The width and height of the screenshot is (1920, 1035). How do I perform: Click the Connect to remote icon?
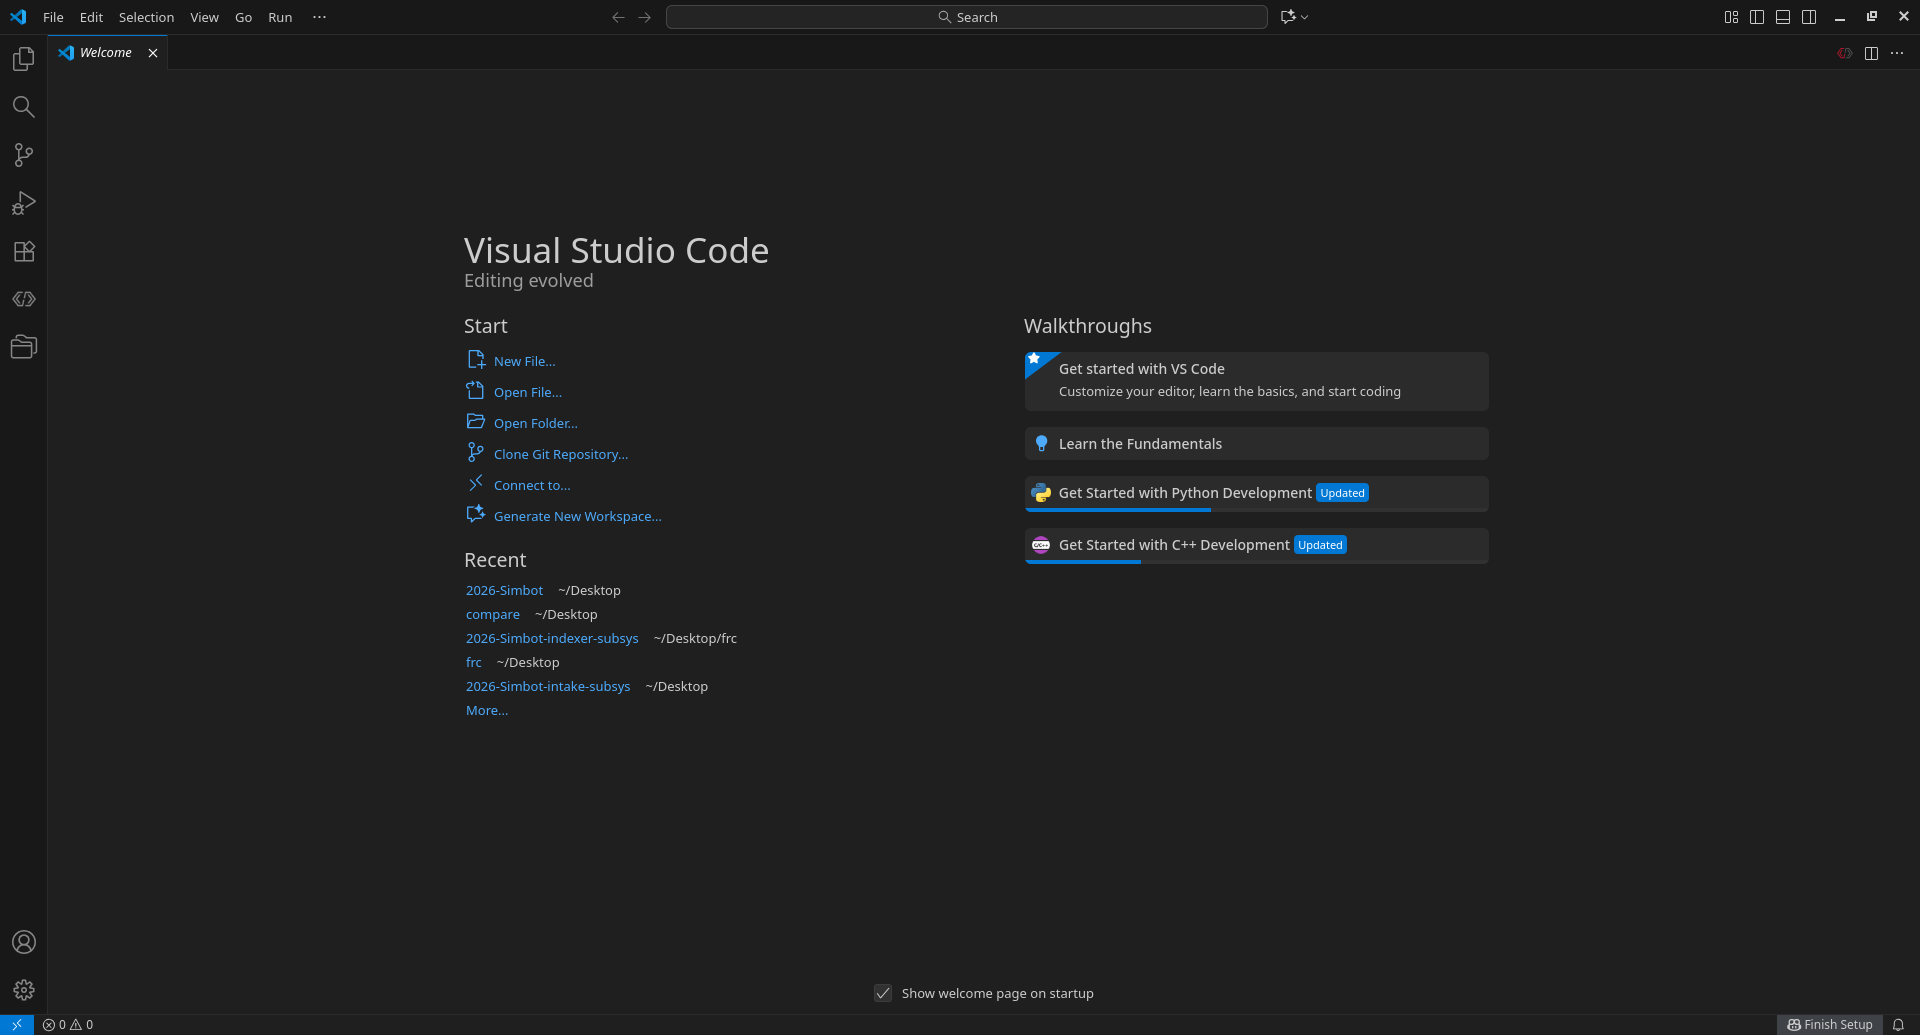[476, 484]
